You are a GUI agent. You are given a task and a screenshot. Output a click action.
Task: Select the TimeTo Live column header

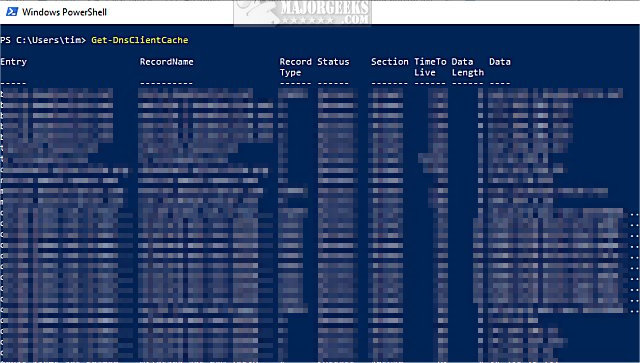tap(430, 67)
